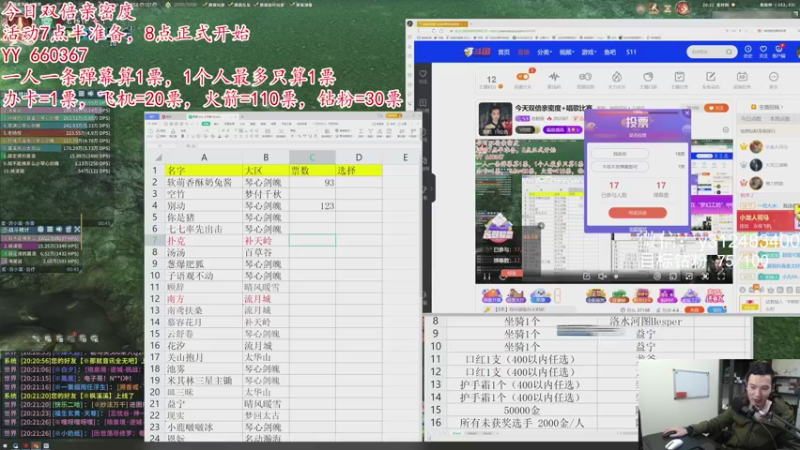Open the client download icon with red badge
800x450 pixels.
(x=779, y=51)
